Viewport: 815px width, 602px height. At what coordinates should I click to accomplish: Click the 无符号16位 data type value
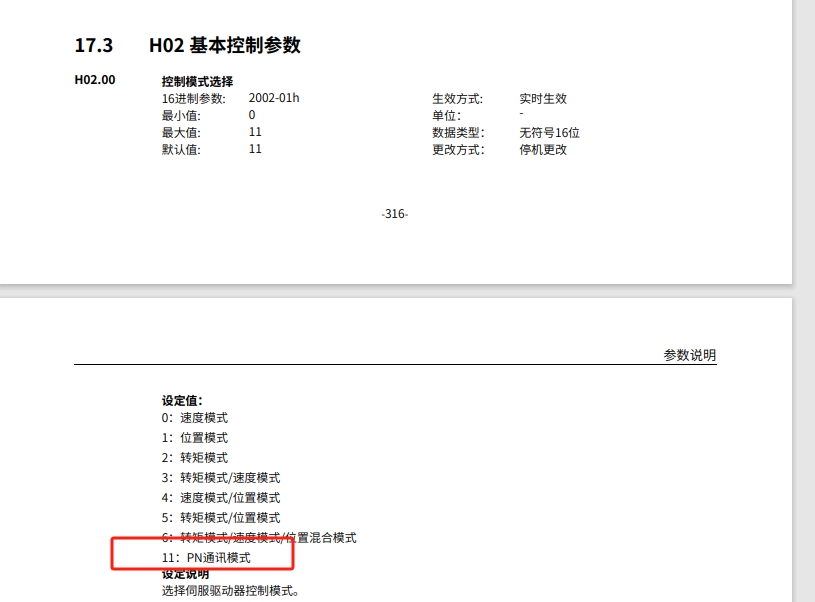click(549, 132)
